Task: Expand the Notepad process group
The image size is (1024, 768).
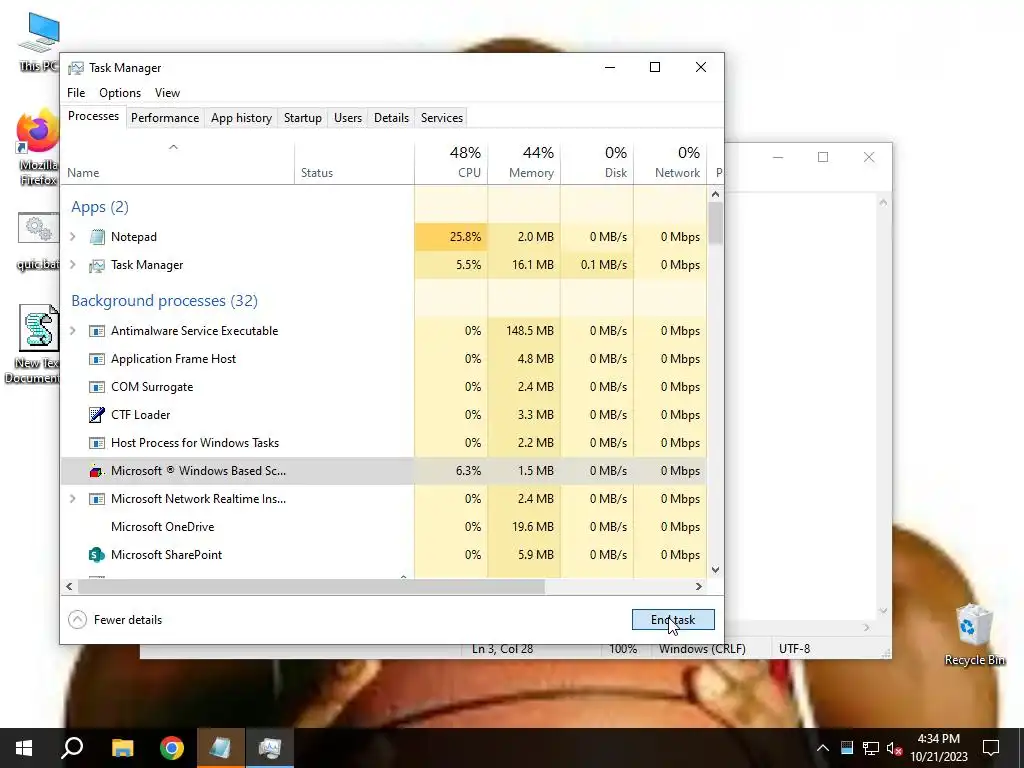Action: [x=73, y=237]
